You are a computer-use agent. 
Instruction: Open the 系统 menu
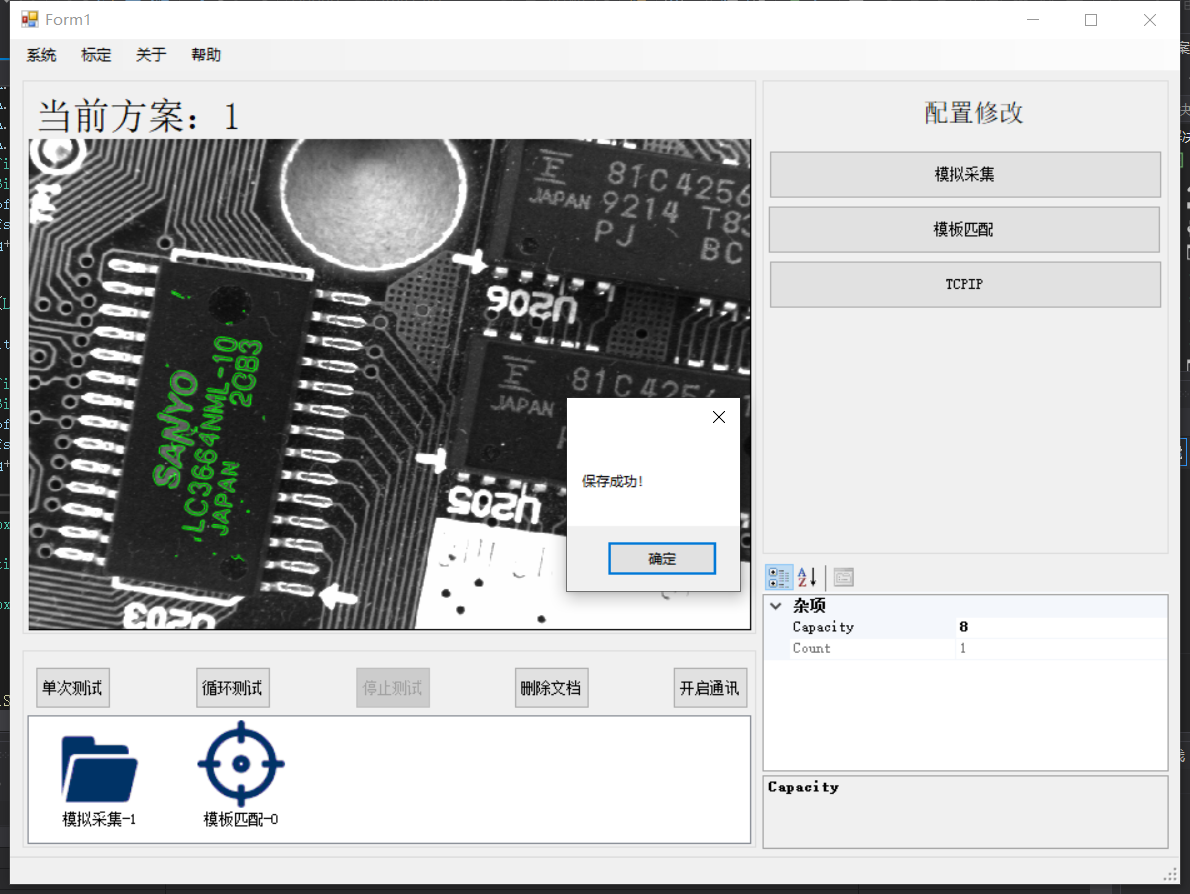pos(42,55)
